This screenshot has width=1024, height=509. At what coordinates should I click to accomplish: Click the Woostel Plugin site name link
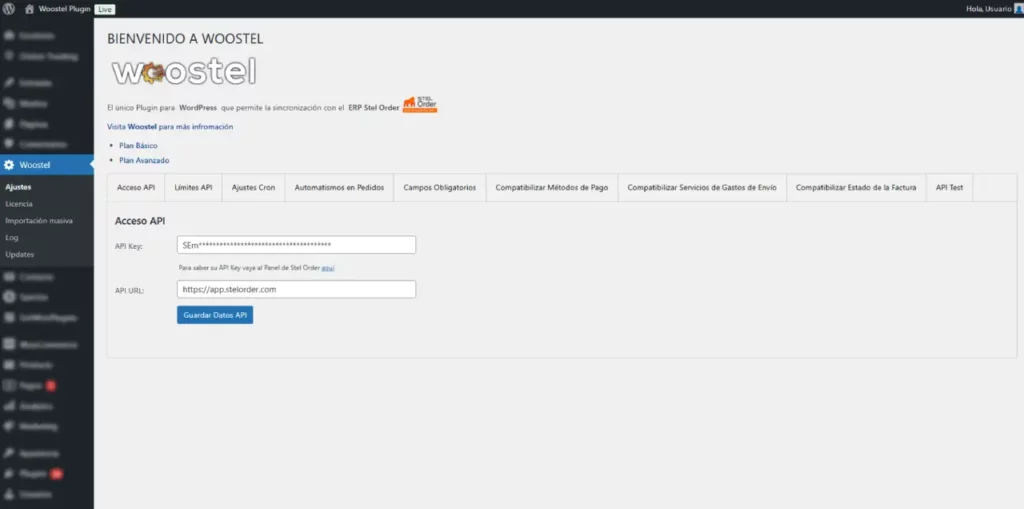point(65,9)
